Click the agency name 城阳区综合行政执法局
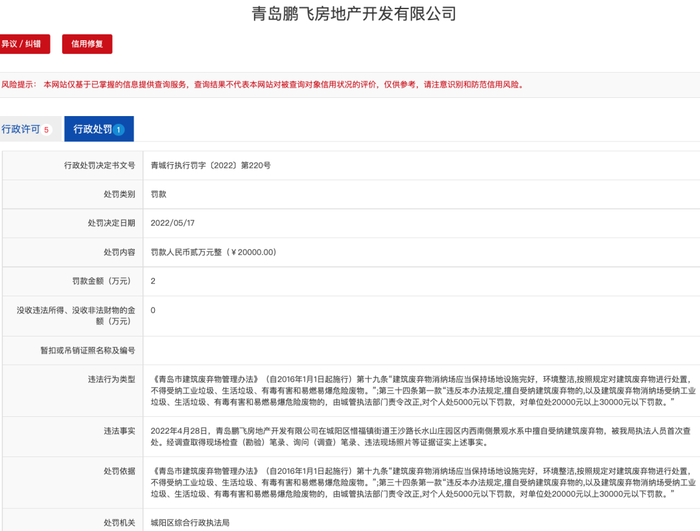Image resolution: width=700 pixels, height=531 pixels. [190, 523]
